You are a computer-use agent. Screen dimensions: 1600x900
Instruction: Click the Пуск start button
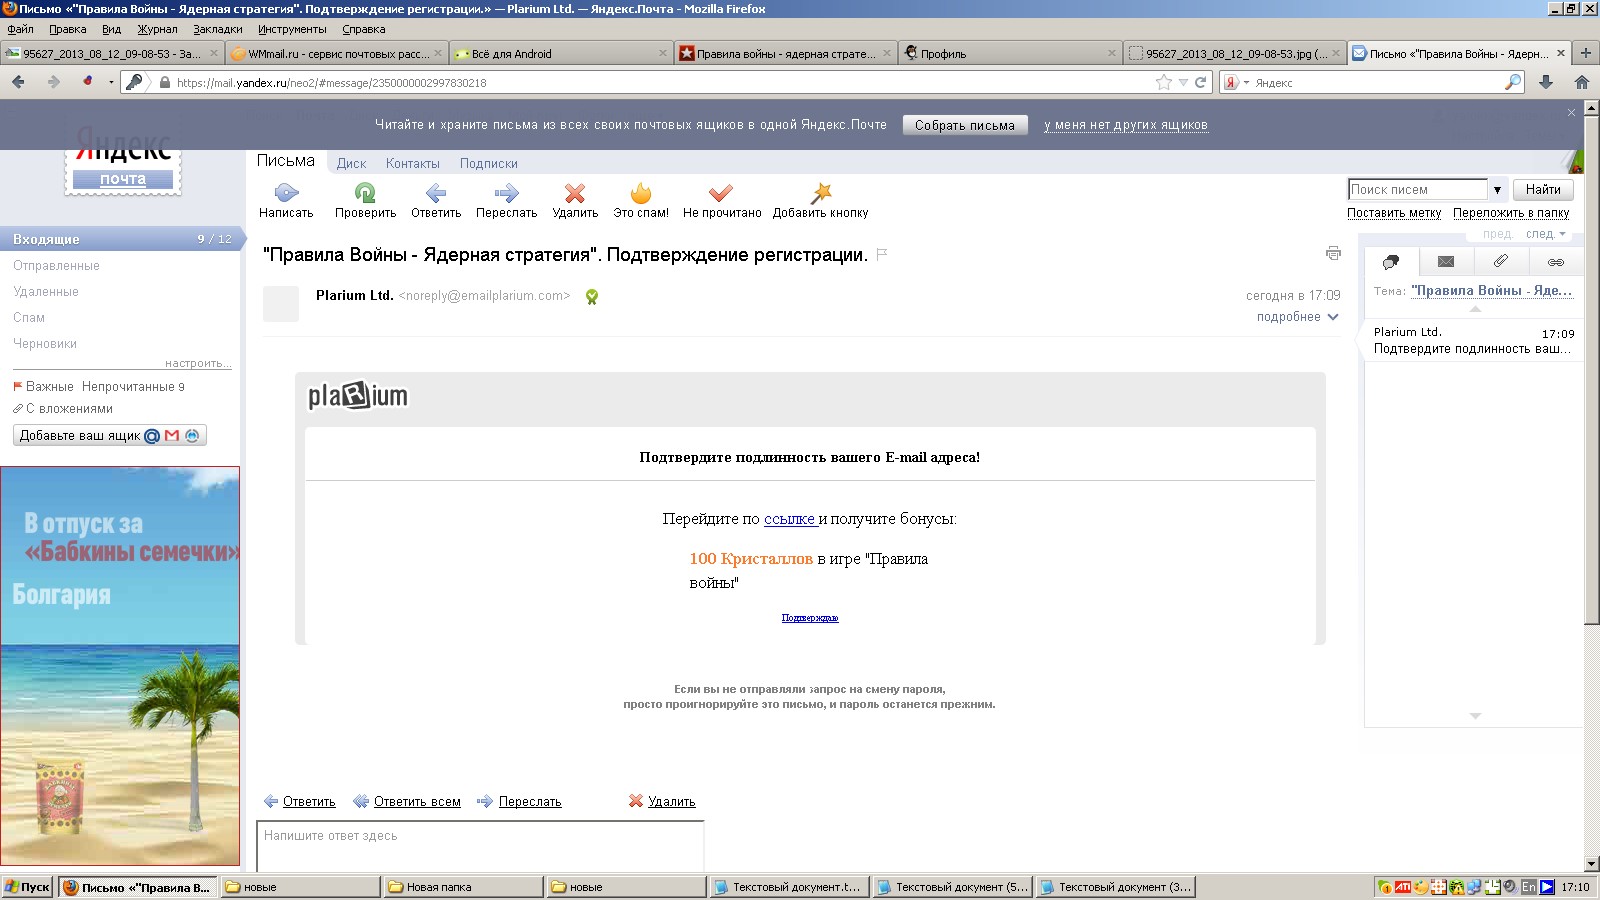pos(27,887)
